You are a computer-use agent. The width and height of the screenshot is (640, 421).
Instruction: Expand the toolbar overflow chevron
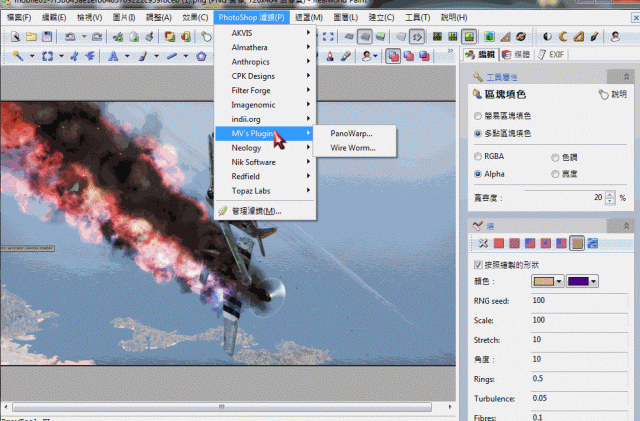coord(450,51)
